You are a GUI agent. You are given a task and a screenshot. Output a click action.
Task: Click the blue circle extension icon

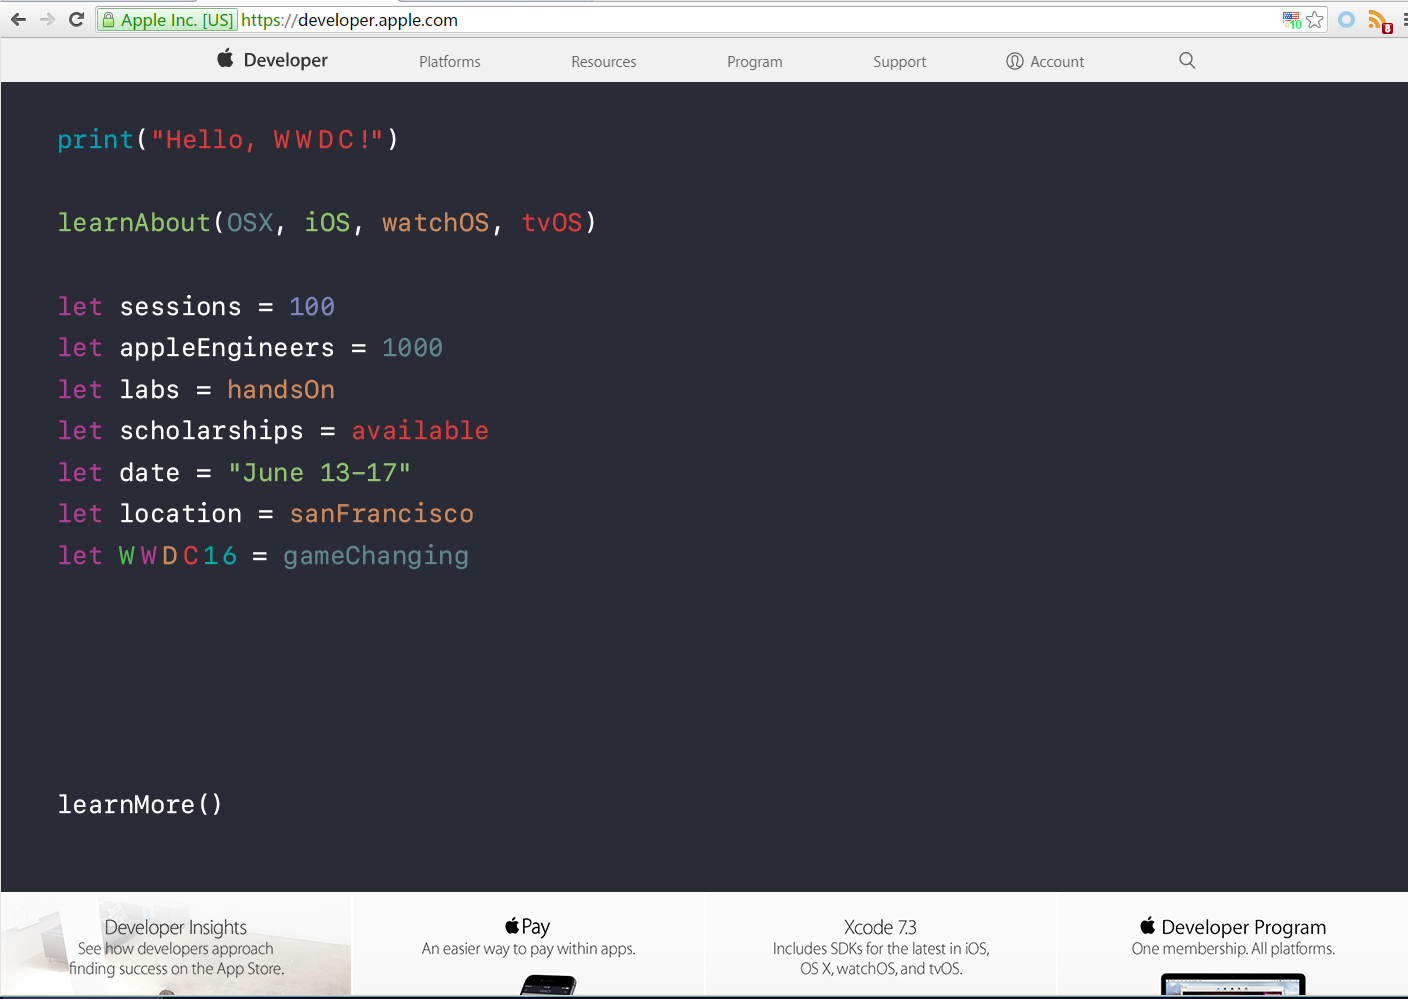(1347, 20)
